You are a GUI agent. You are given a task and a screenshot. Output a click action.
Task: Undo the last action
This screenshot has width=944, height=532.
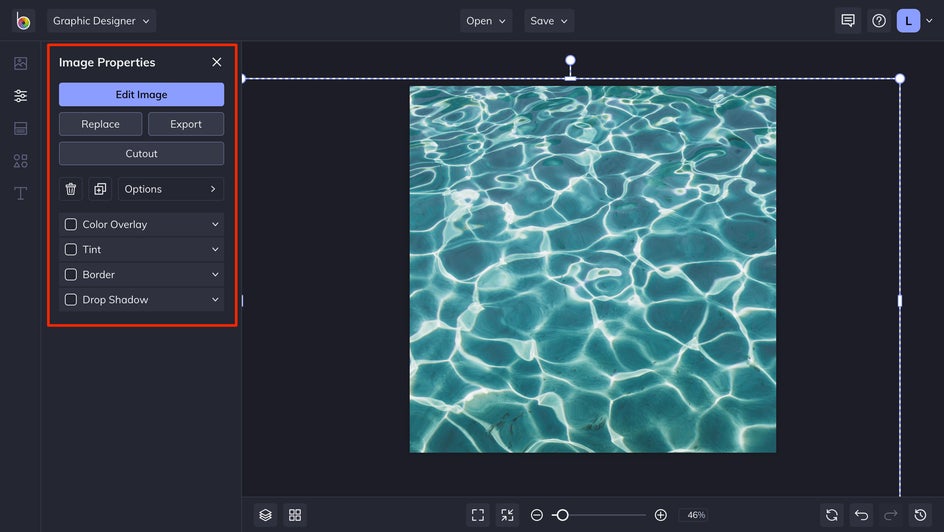pos(862,515)
